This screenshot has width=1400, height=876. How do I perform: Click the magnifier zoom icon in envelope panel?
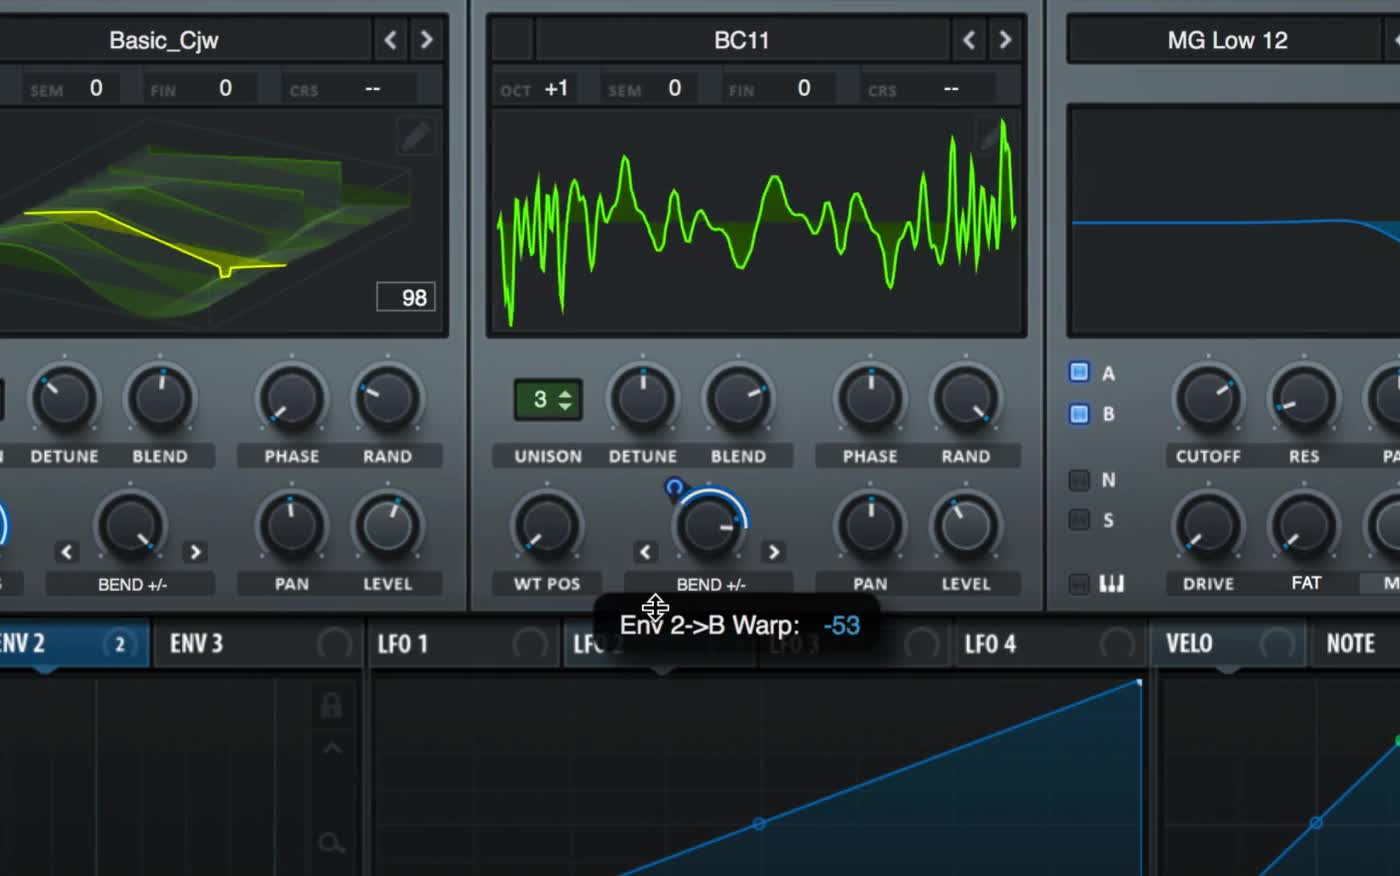(x=331, y=843)
